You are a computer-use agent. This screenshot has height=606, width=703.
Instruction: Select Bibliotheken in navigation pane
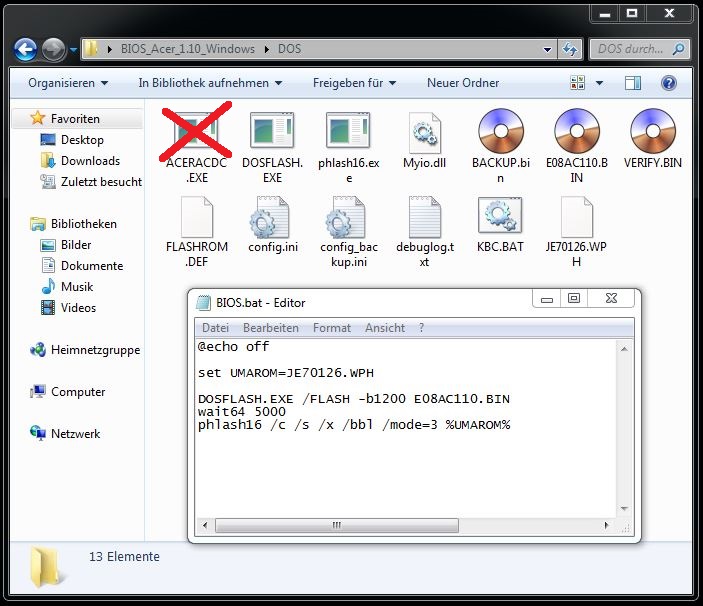[83, 224]
